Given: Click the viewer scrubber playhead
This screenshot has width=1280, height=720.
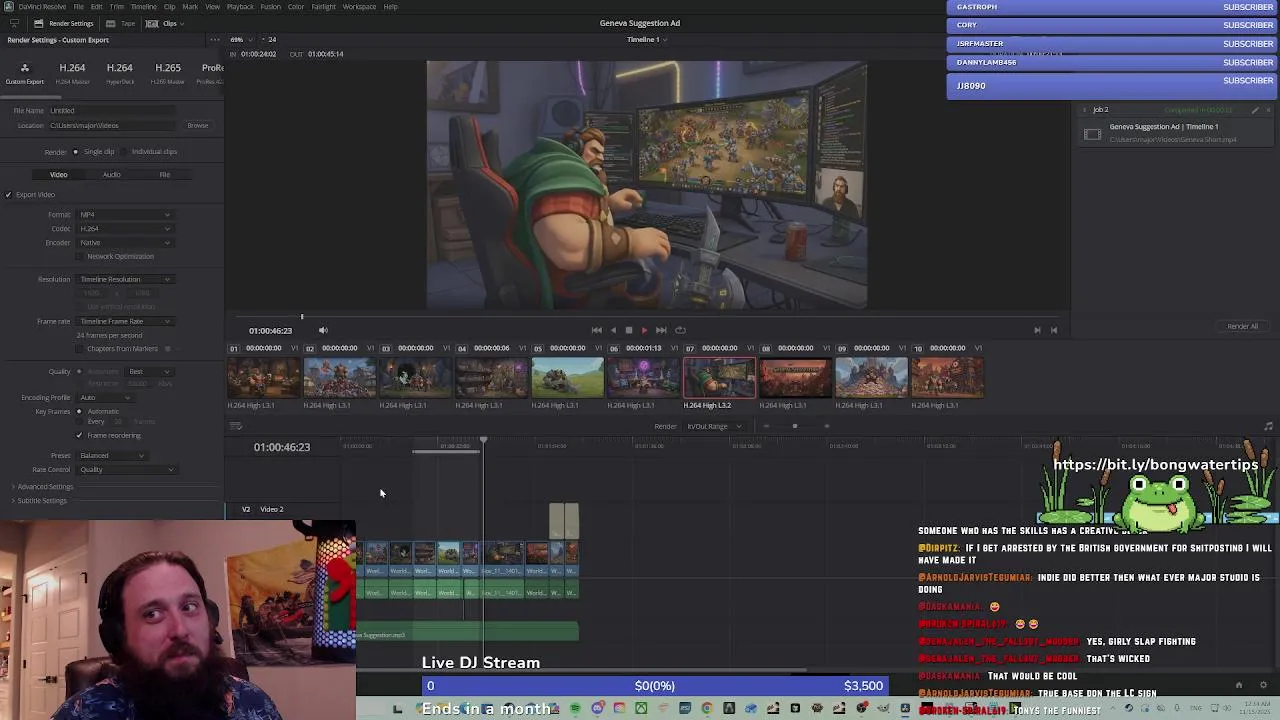Looking at the screenshot, I should pyautogui.click(x=302, y=317).
